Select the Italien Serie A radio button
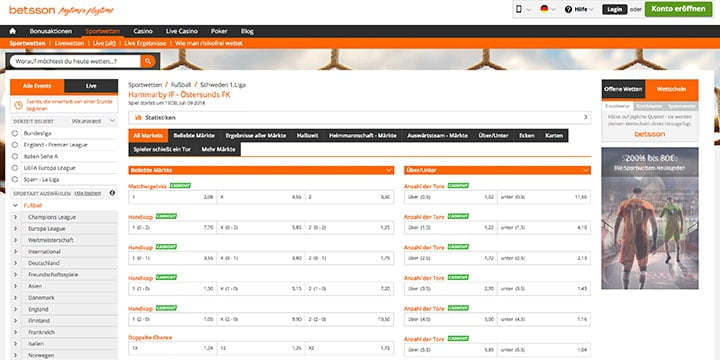 [x=15, y=156]
